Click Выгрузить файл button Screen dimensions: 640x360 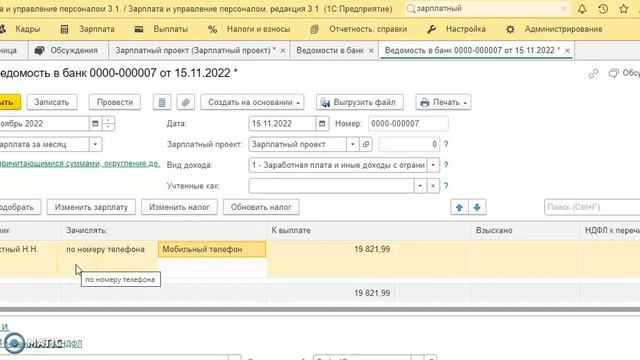(x=360, y=102)
